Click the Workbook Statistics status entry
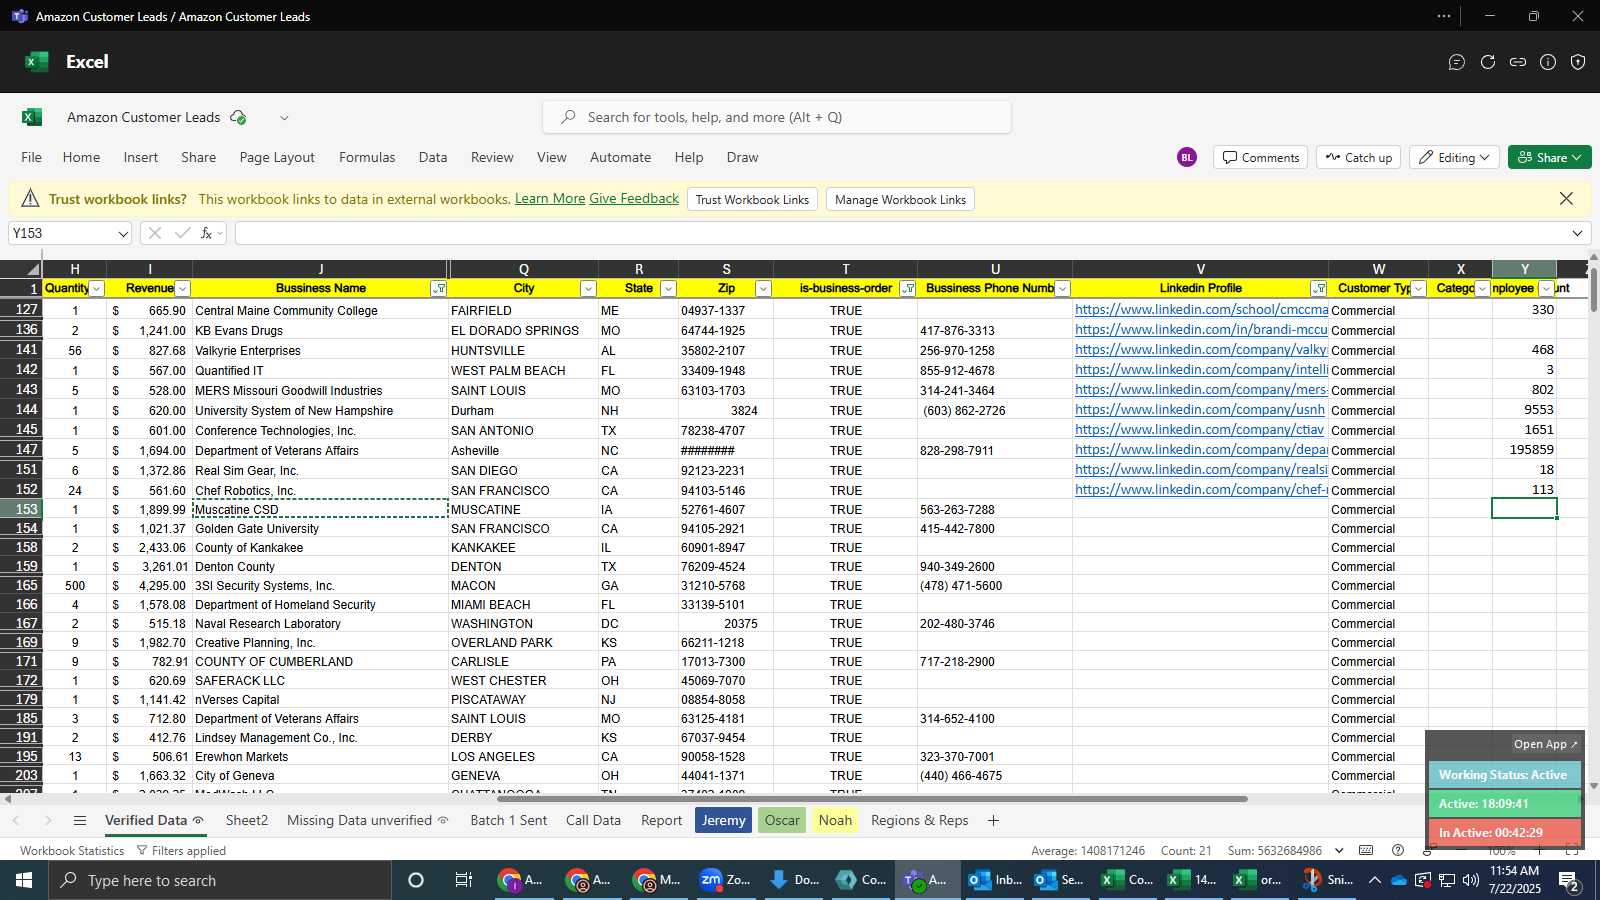1600x900 pixels. pyautogui.click(x=72, y=851)
